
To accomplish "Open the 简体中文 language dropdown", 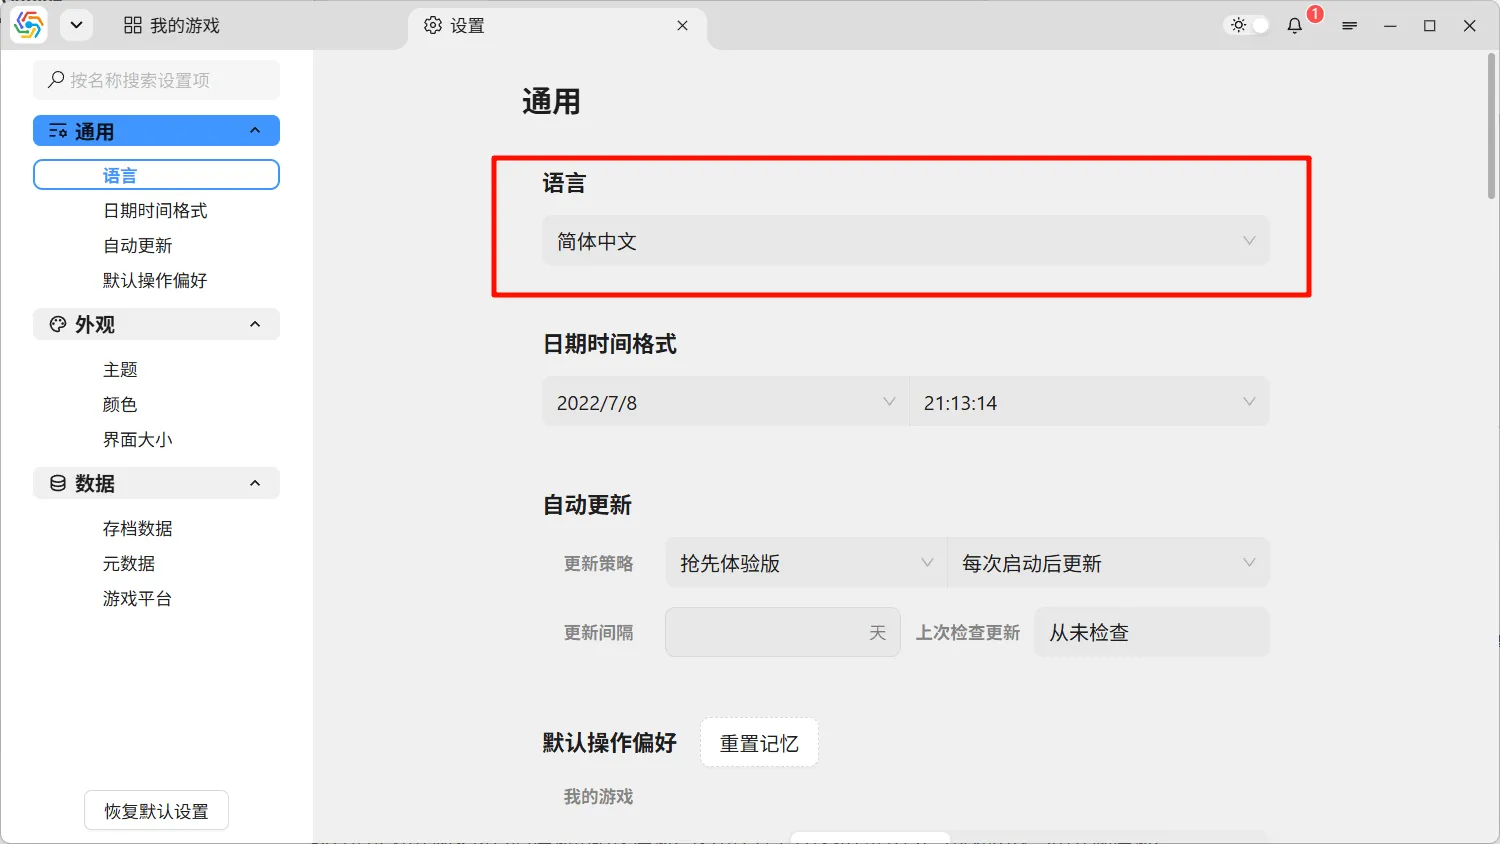I will [x=905, y=241].
